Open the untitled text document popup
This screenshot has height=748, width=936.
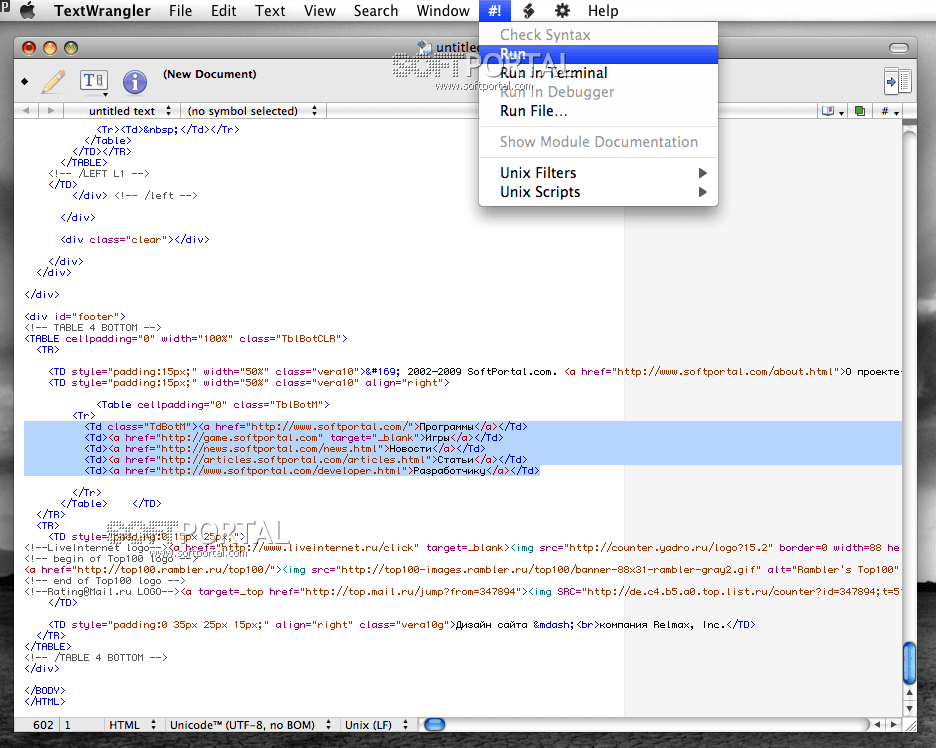pos(123,111)
